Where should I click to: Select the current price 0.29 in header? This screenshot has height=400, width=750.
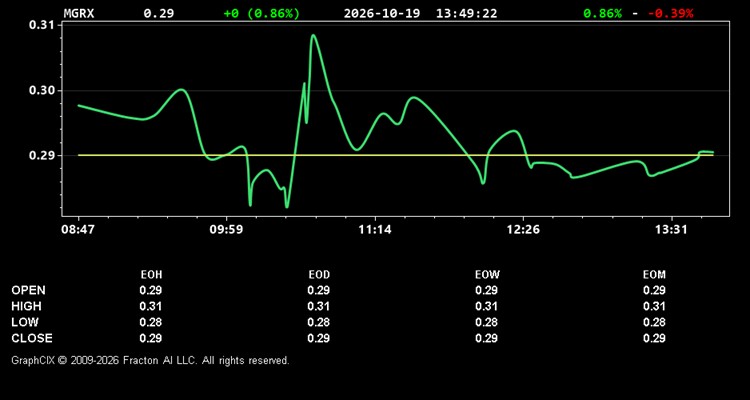(159, 13)
